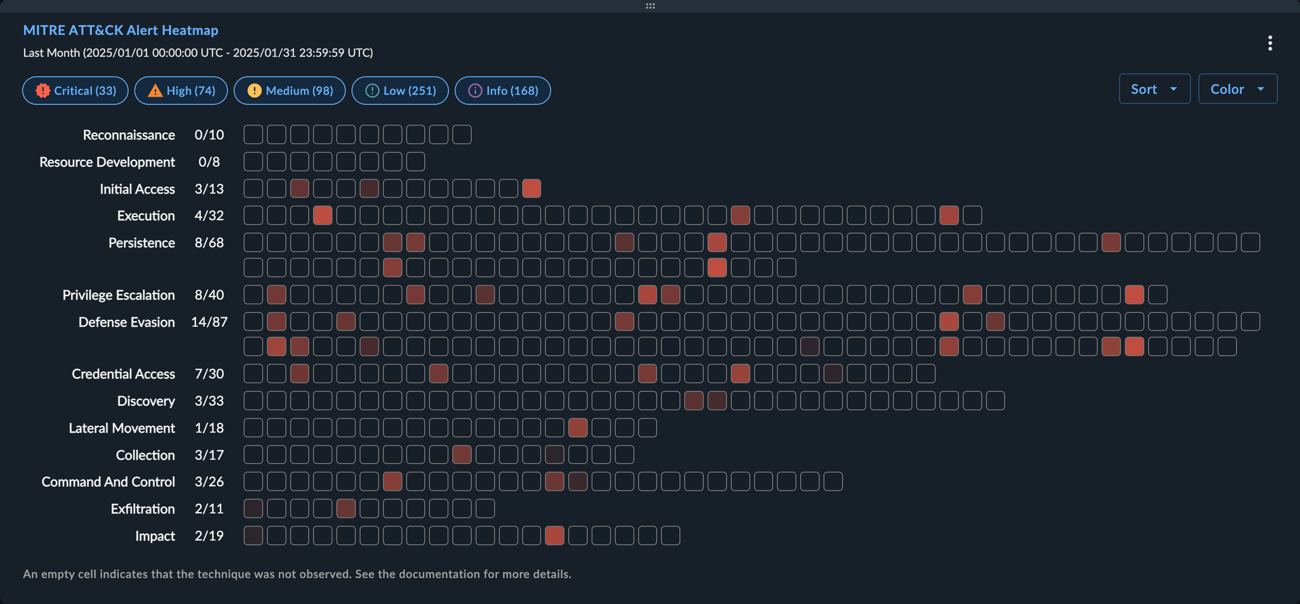
Task: Click the Persistence tactic label
Action: [142, 243]
